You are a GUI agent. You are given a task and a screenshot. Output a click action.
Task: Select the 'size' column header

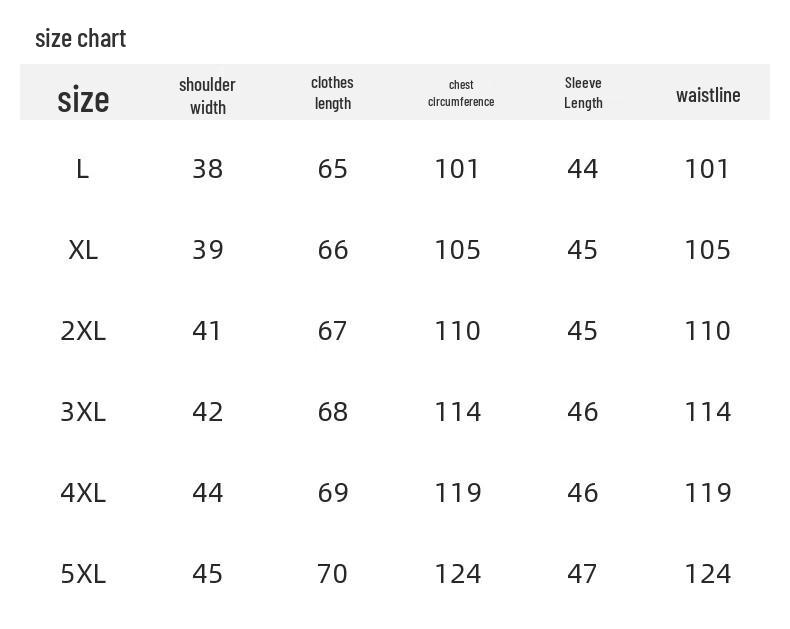coord(83,99)
